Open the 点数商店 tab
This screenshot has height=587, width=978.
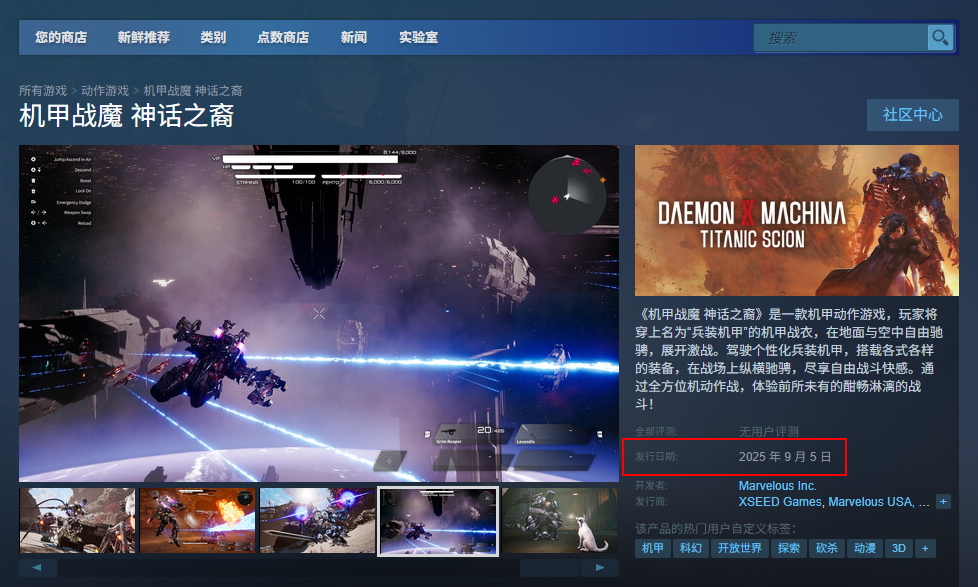pyautogui.click(x=283, y=38)
